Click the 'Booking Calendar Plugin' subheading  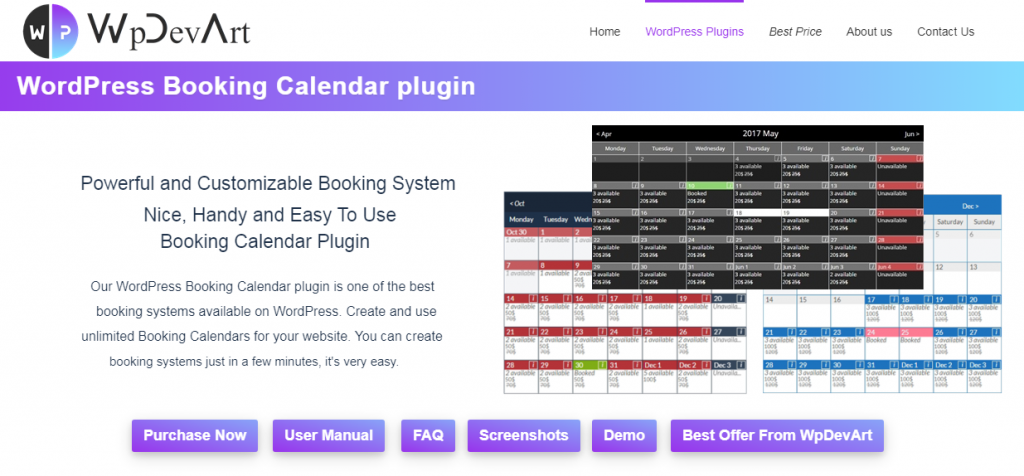(265, 241)
